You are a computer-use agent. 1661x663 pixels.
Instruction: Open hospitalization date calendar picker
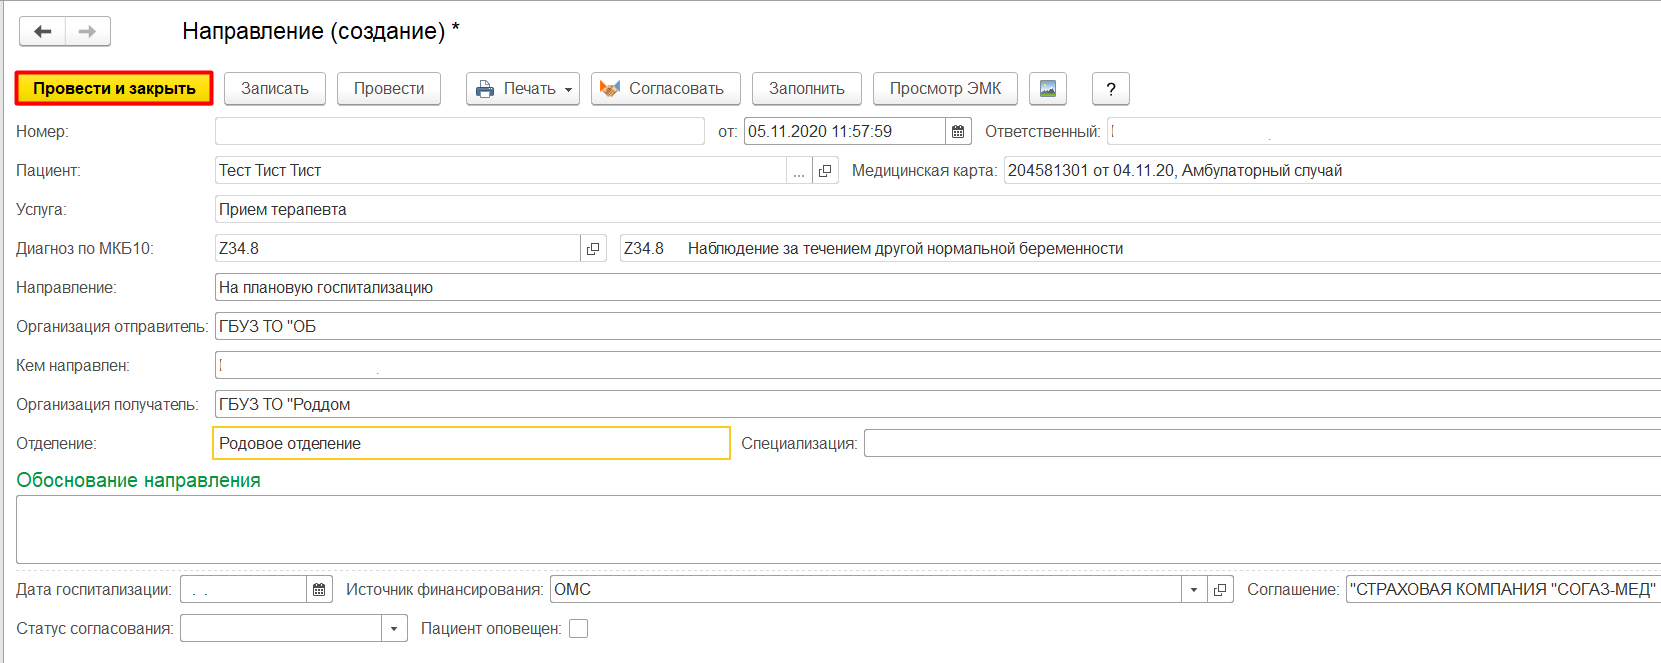coord(319,590)
